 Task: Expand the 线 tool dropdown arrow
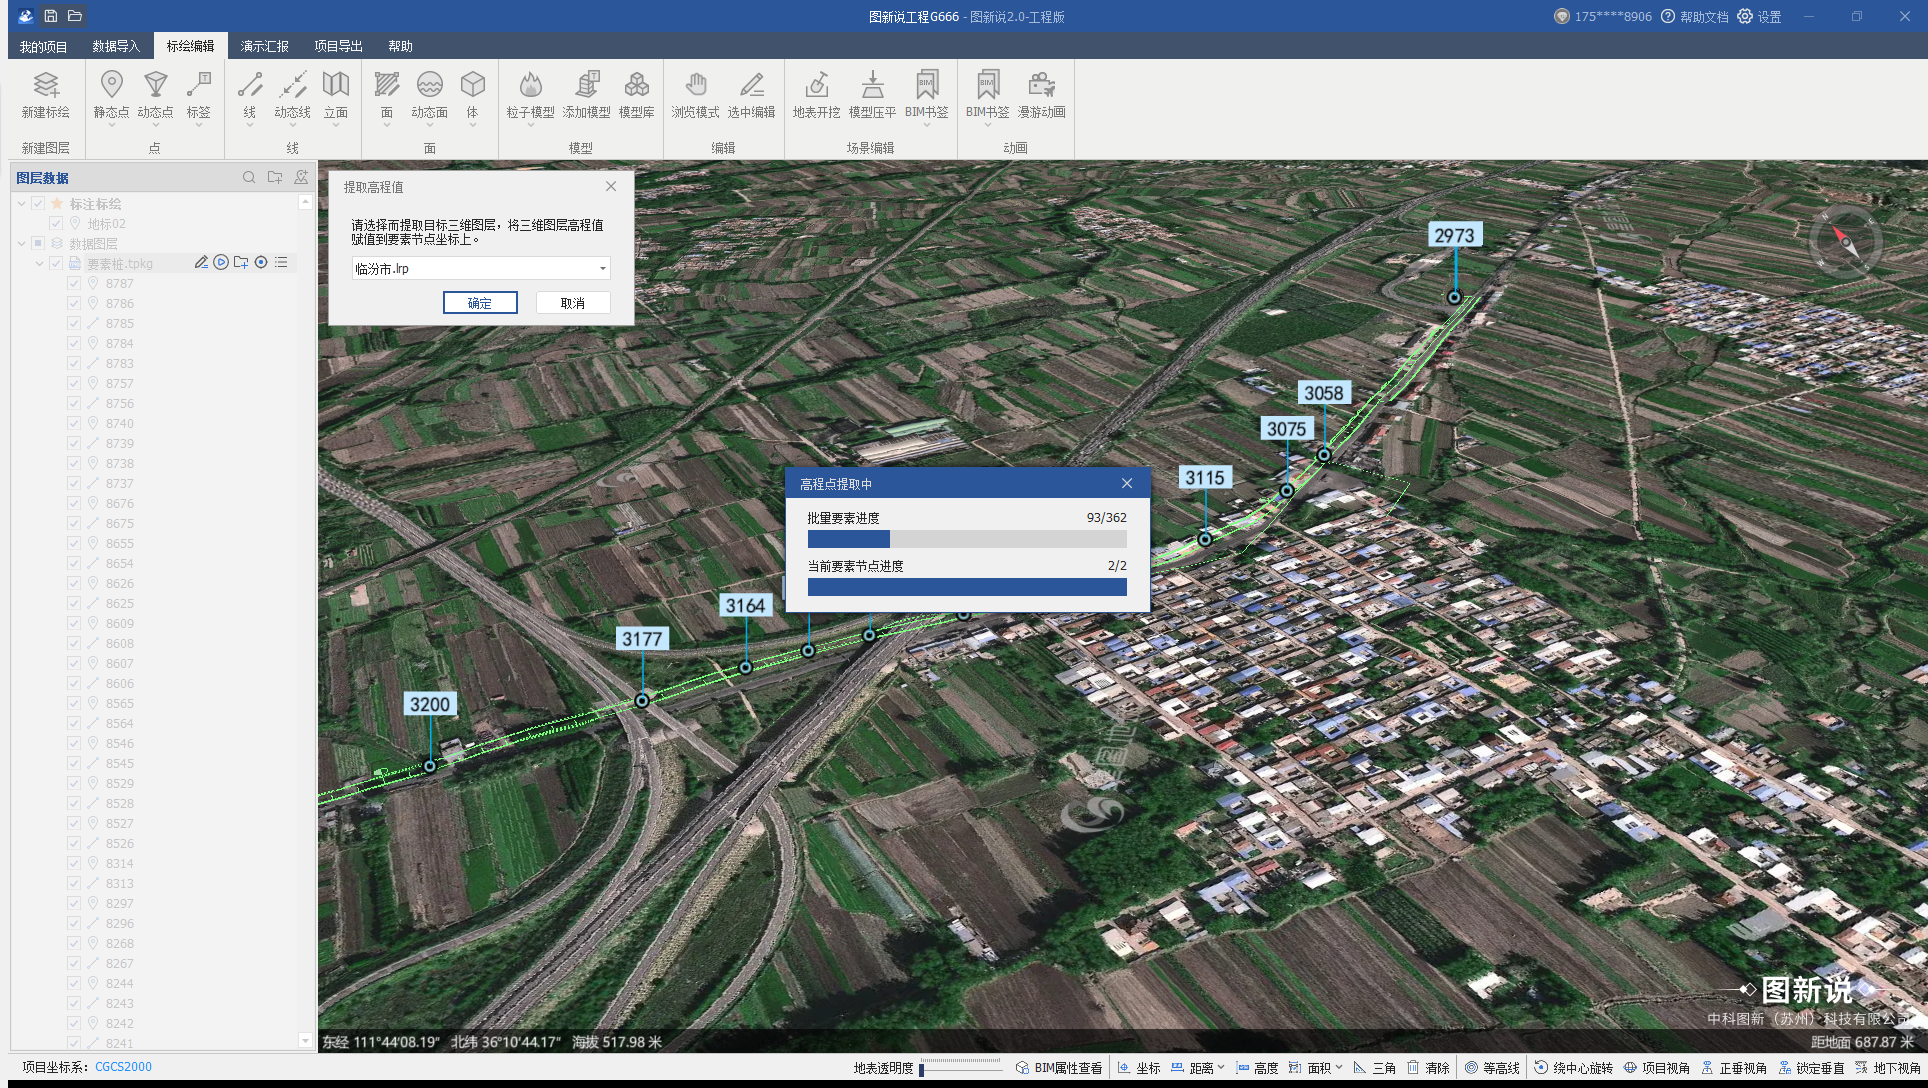(250, 125)
